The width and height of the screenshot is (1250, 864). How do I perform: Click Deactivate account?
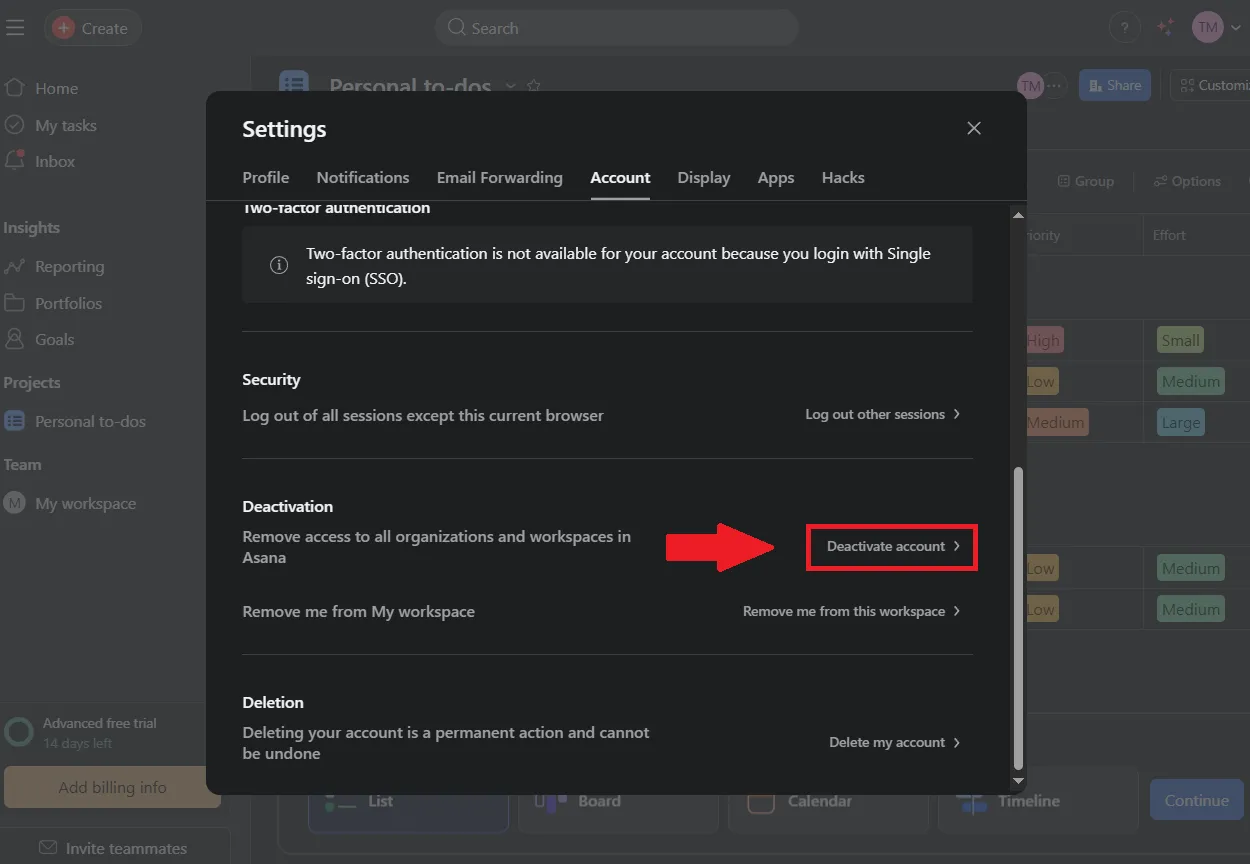tap(893, 546)
